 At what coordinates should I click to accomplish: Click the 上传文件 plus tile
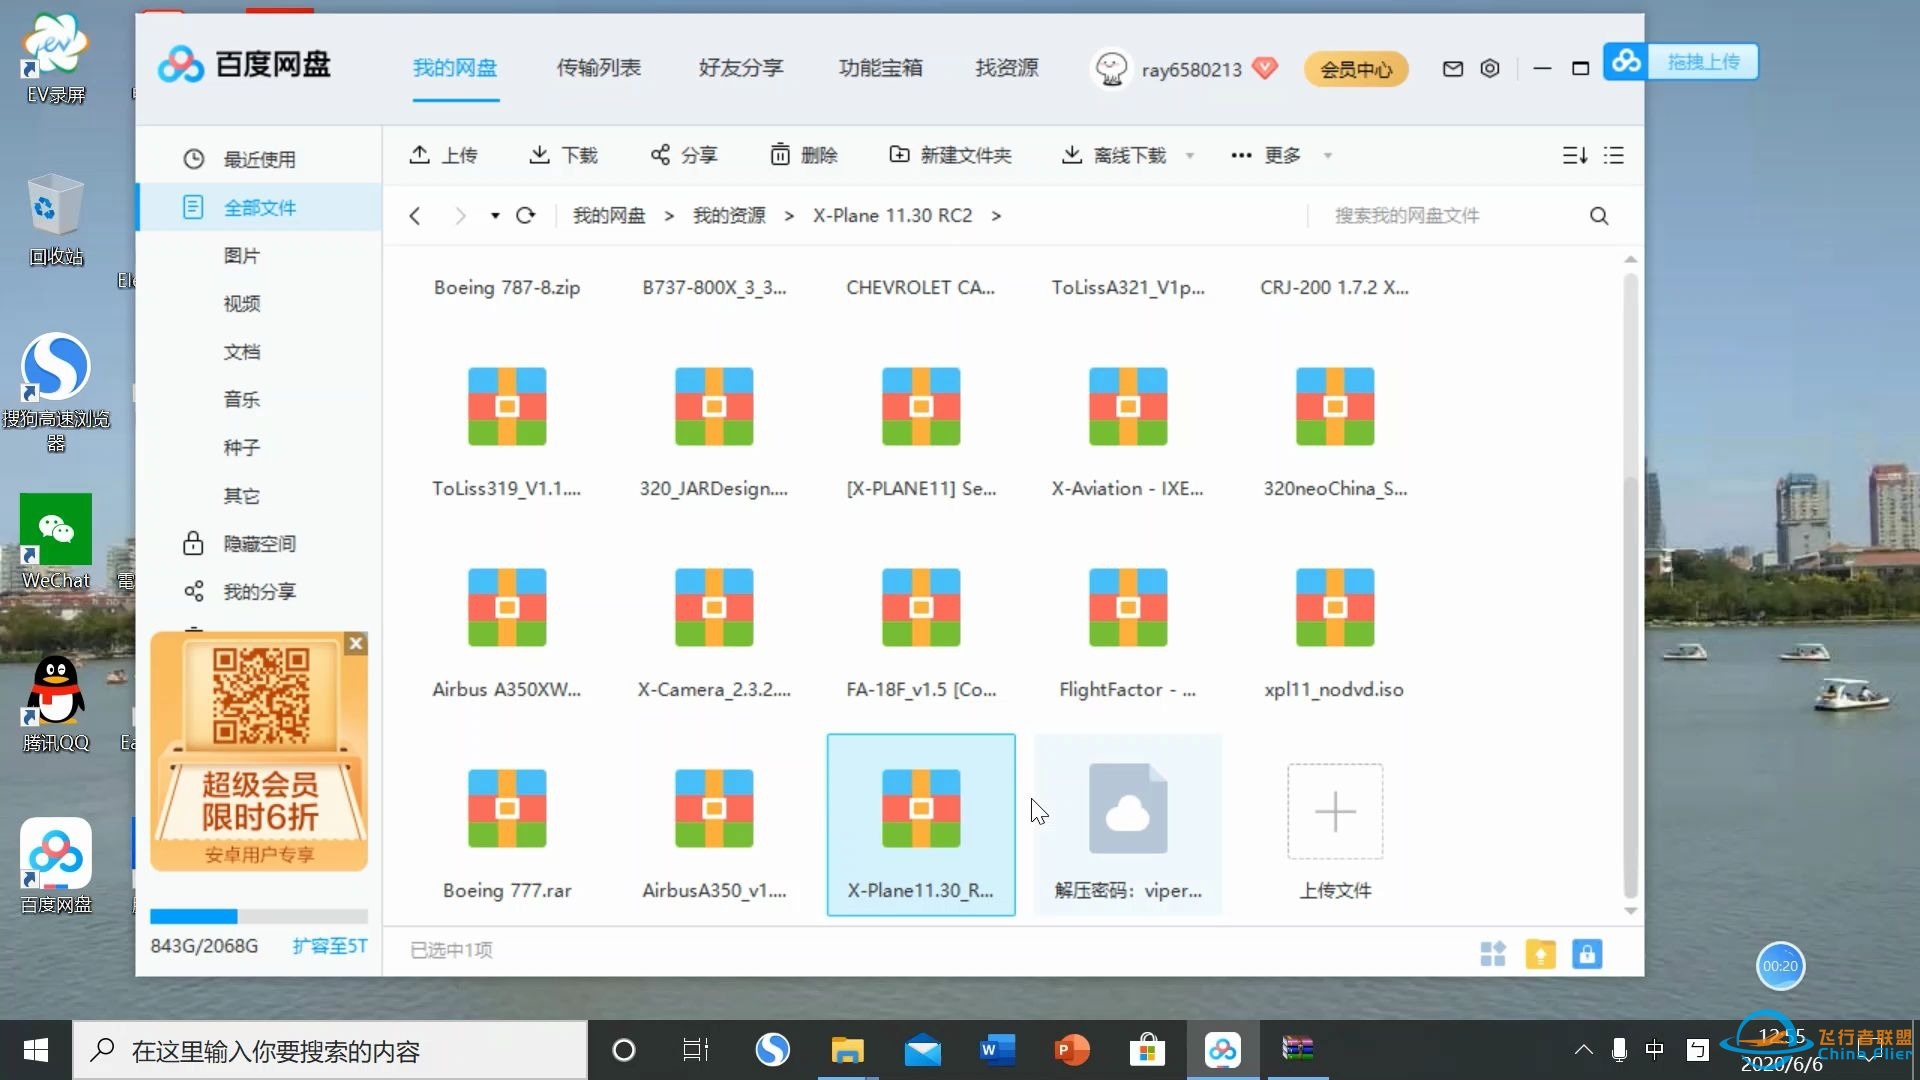[1335, 812]
